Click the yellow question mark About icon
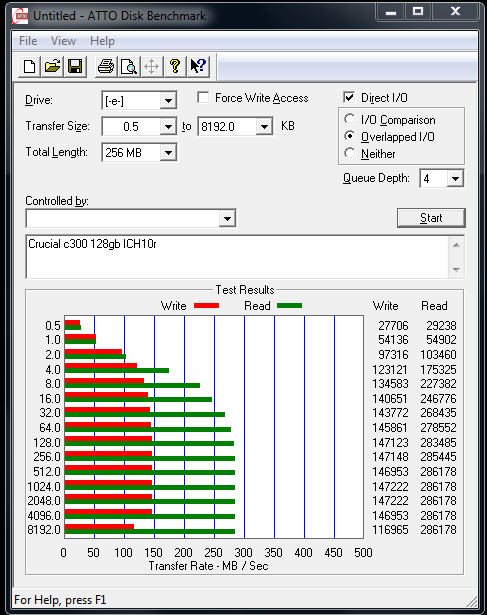 (x=175, y=66)
